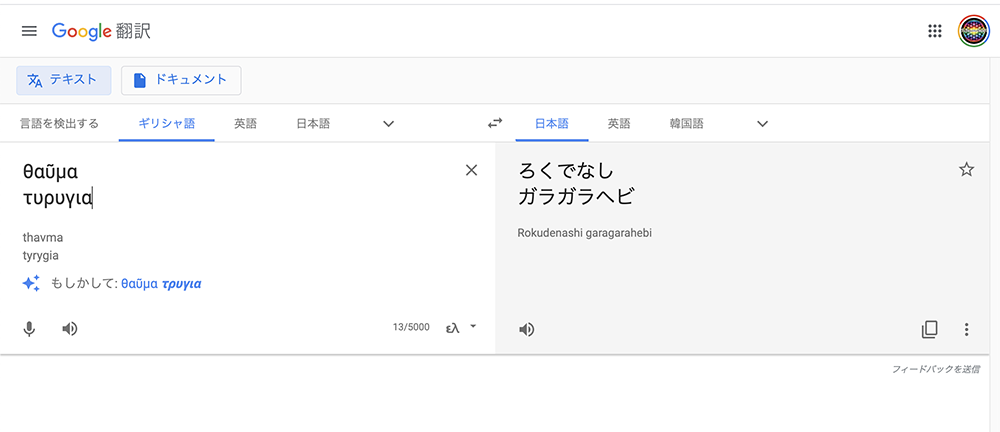Select 韓国語 as target language
Viewport: 1000px width, 432px height.
(x=686, y=124)
